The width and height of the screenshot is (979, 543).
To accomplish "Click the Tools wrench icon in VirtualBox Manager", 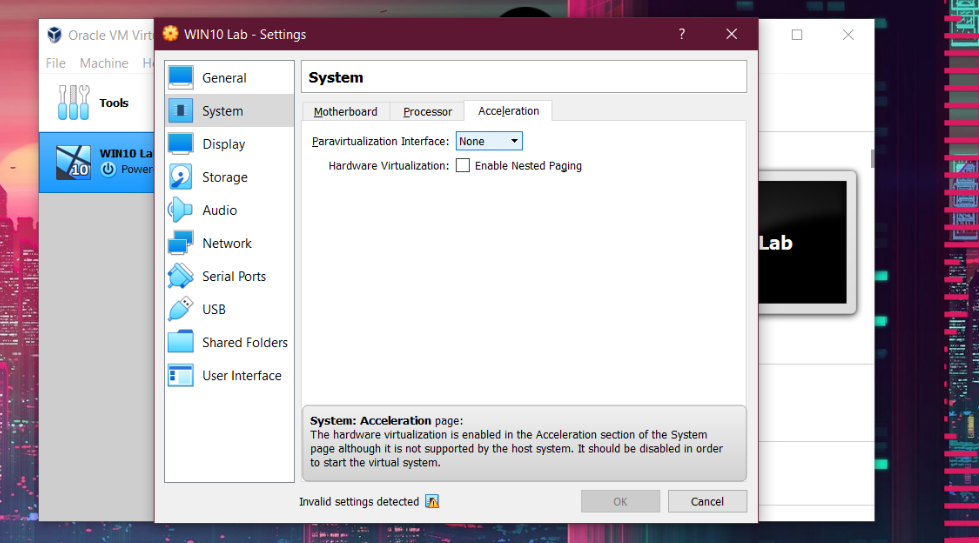I will click(x=74, y=102).
